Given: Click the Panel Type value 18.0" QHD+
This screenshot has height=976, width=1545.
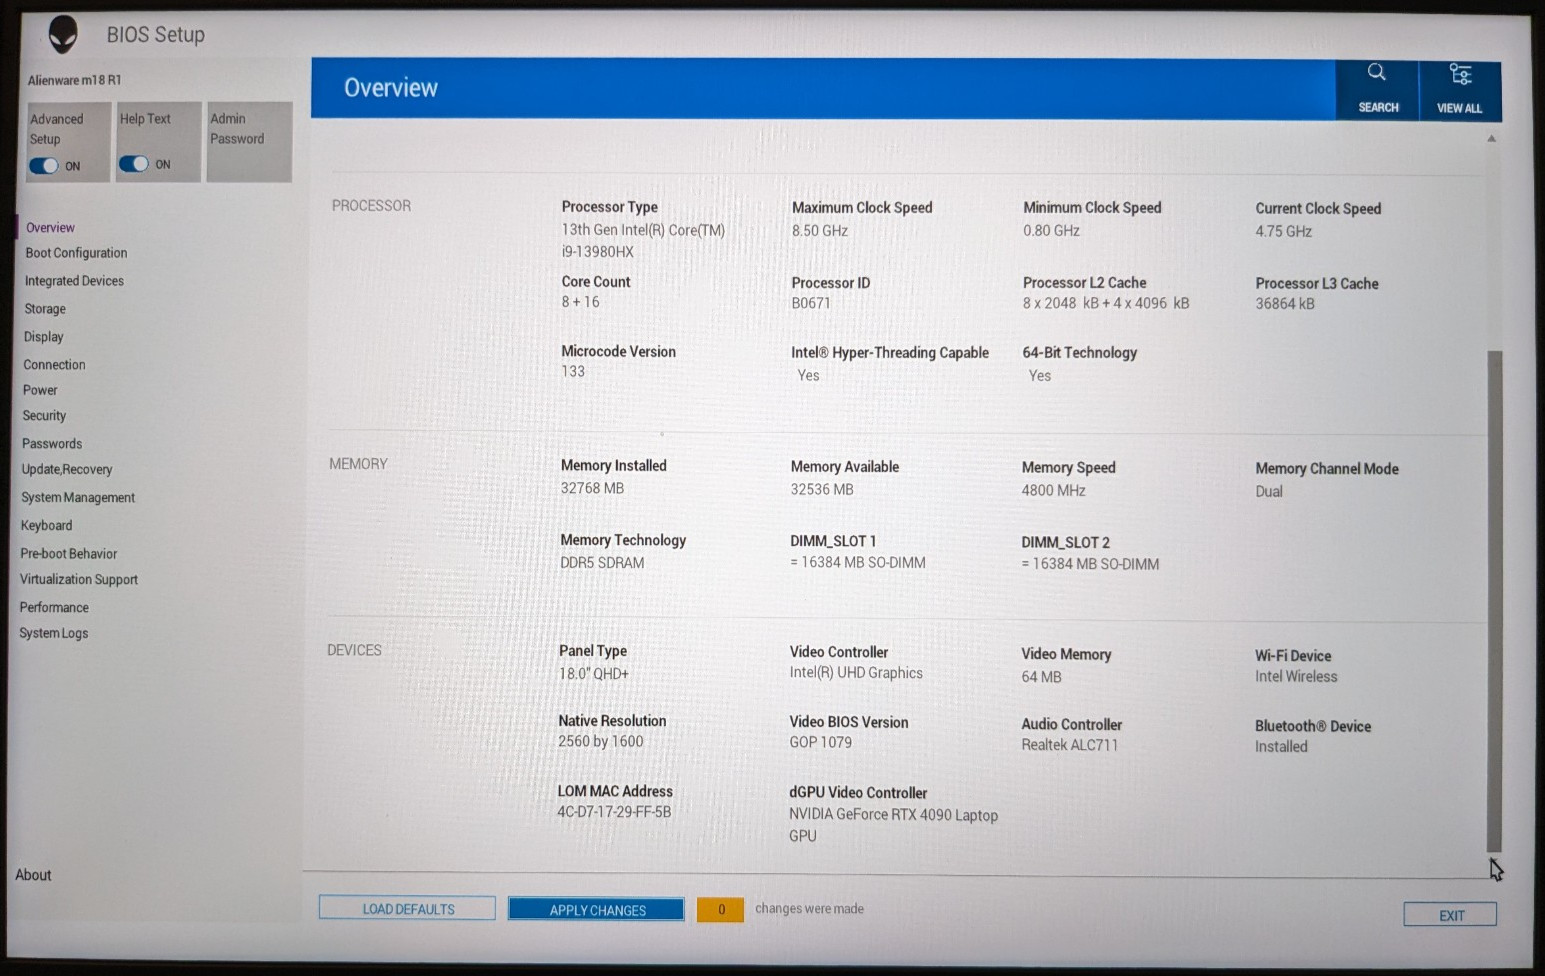Looking at the screenshot, I should click(x=594, y=674).
